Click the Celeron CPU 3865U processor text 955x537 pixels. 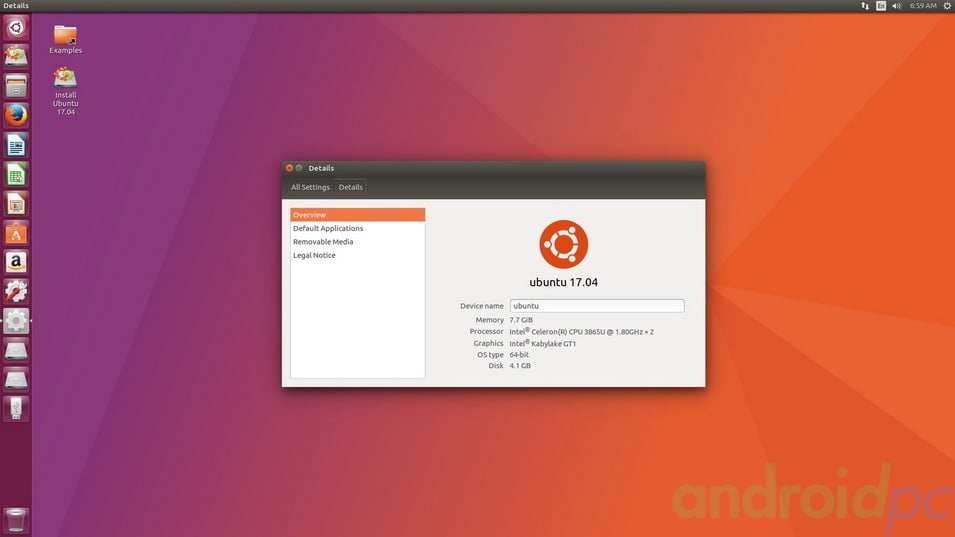tap(582, 332)
